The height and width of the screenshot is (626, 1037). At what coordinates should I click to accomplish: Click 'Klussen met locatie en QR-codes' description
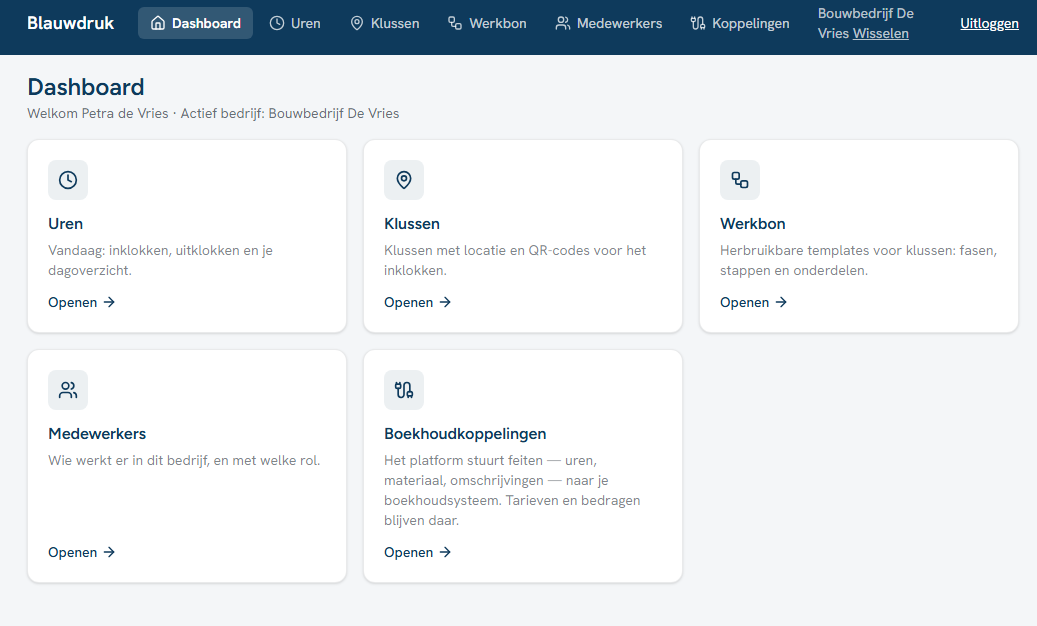(x=515, y=260)
